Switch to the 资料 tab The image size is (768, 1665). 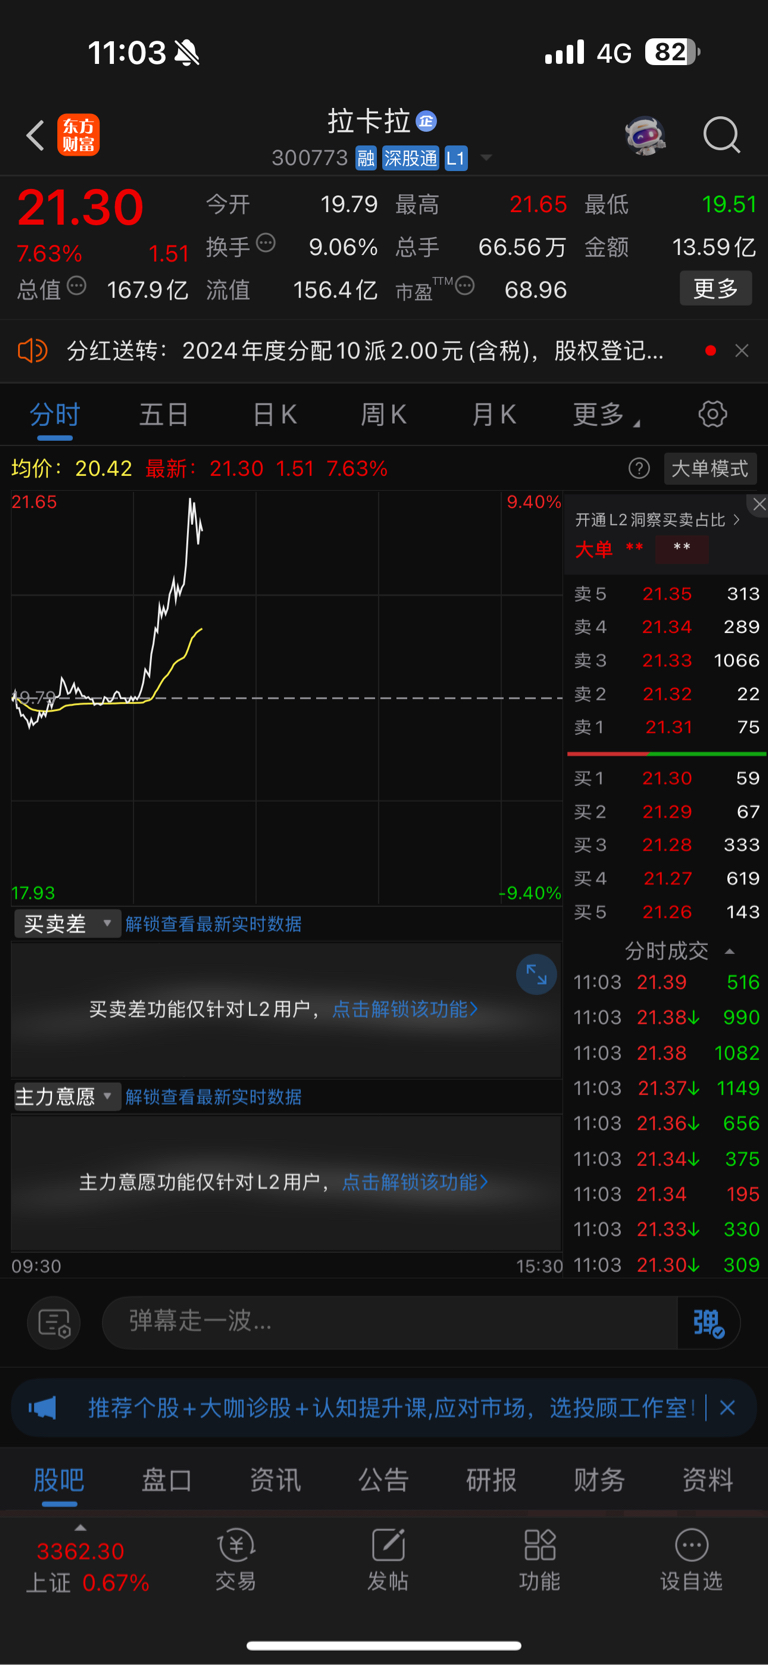point(707,1480)
